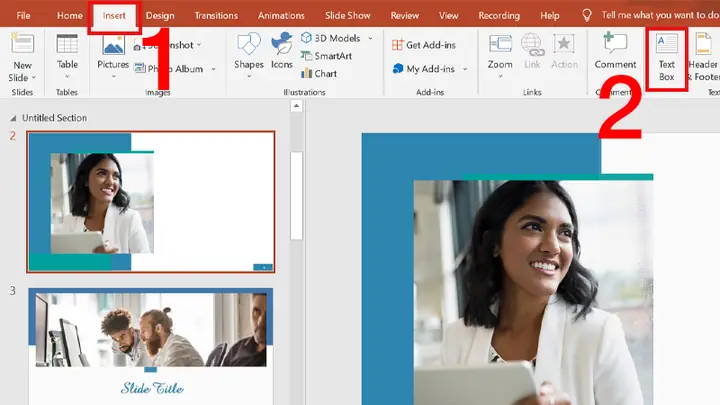Click the scroll up arrow of slide panel
The width and height of the screenshot is (720, 405).
tap(296, 106)
